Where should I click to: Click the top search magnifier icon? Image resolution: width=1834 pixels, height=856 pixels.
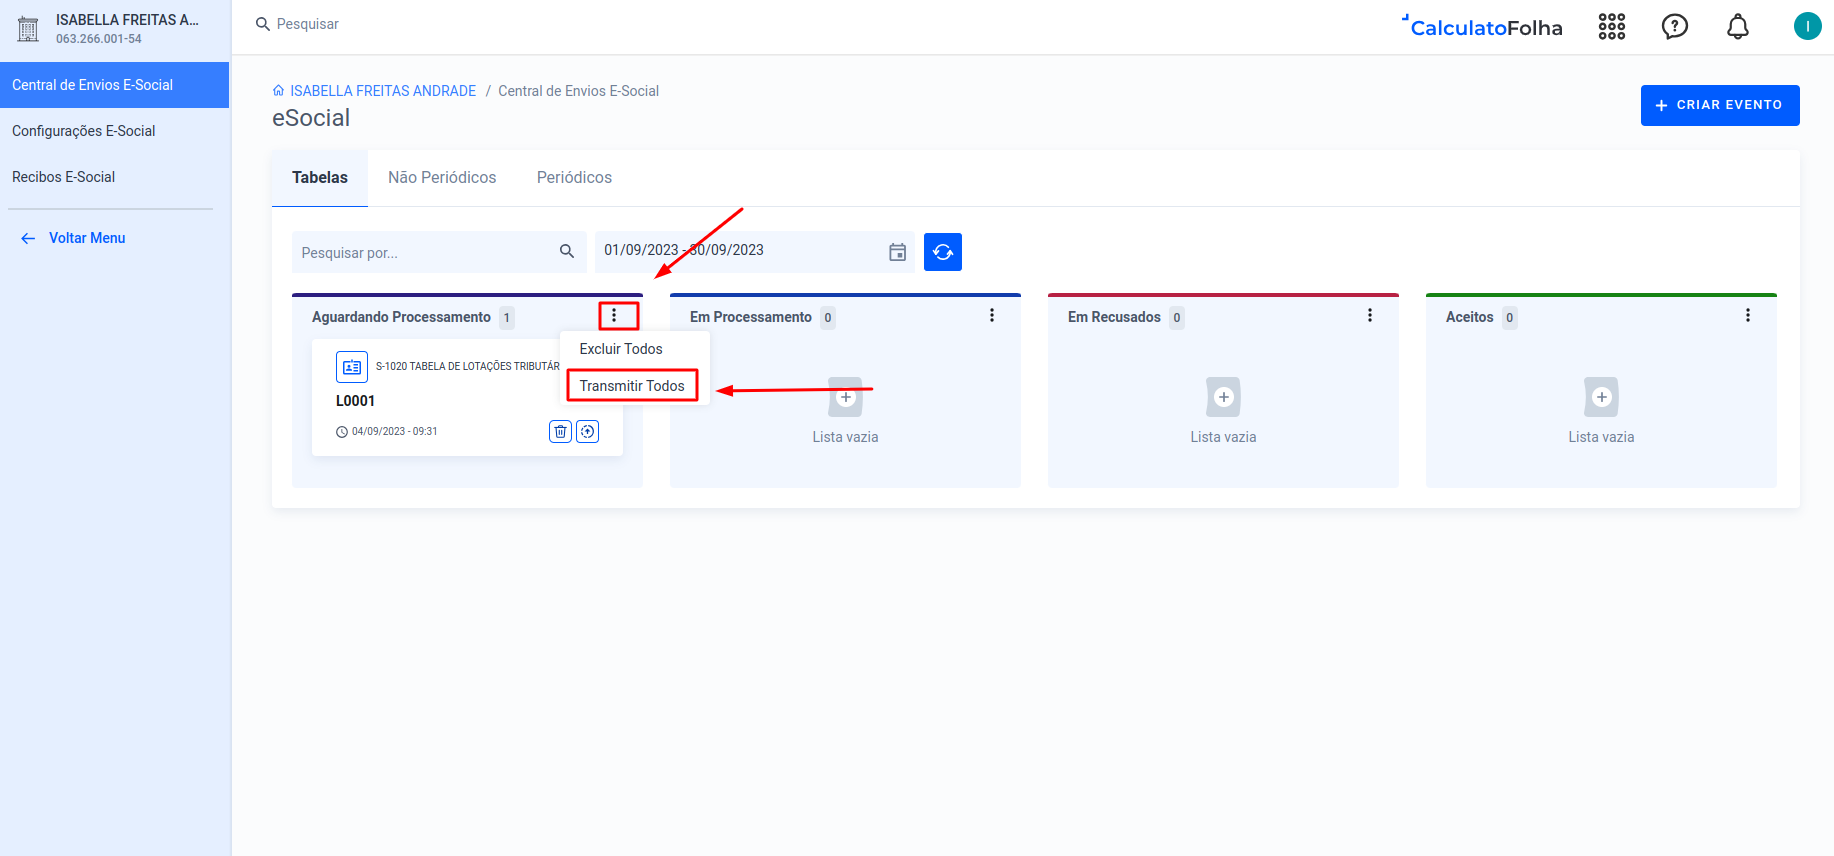tap(263, 24)
